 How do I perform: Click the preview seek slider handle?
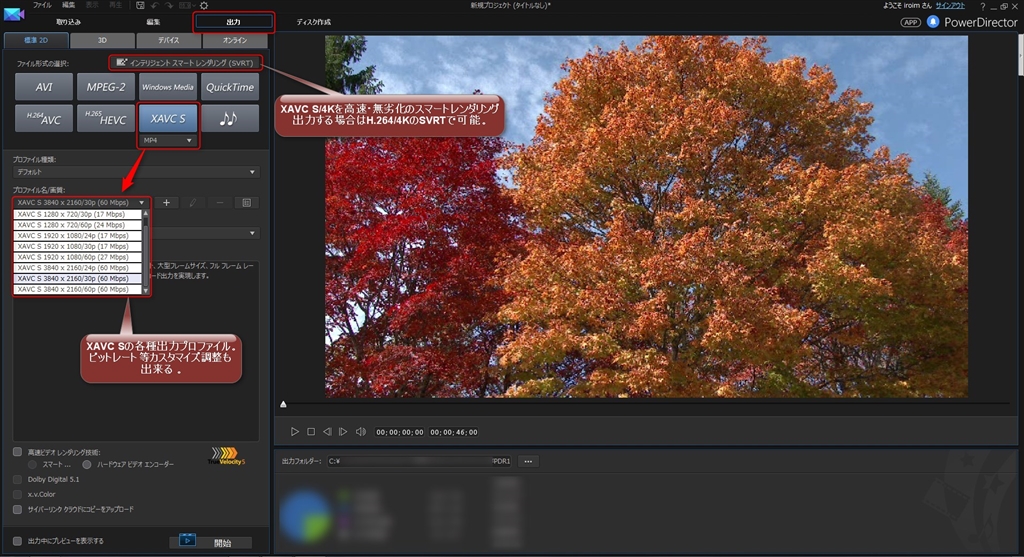[x=283, y=404]
